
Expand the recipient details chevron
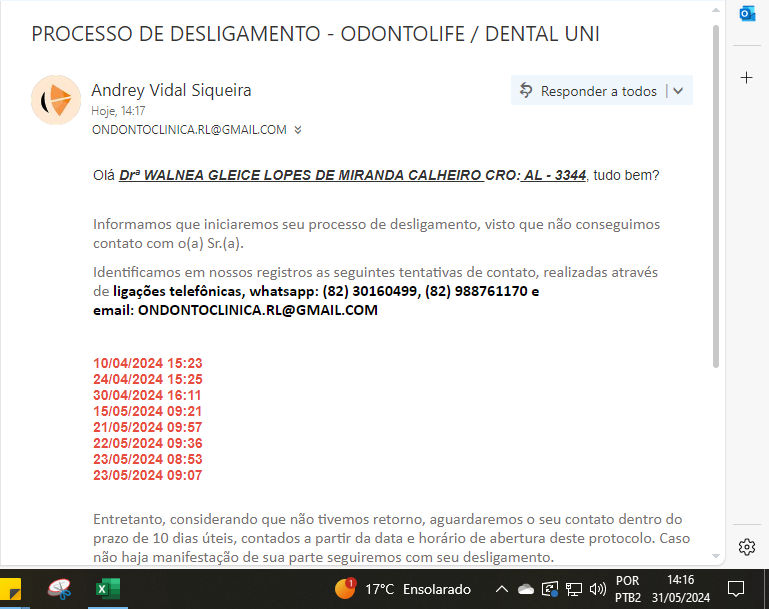pos(298,130)
